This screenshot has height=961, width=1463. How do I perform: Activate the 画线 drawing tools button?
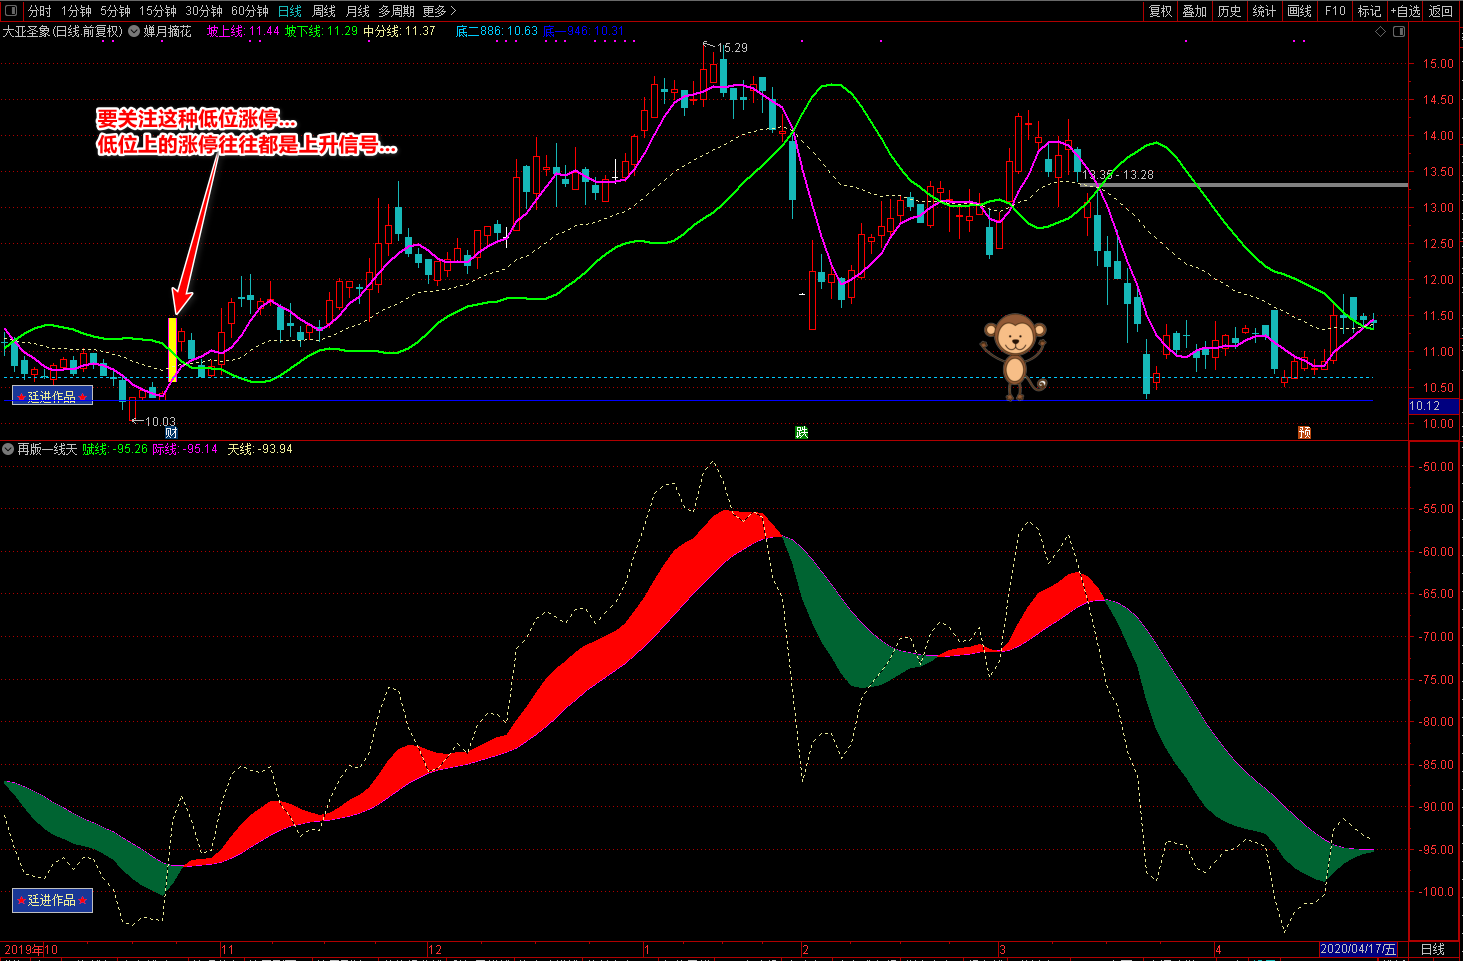pyautogui.click(x=1299, y=11)
